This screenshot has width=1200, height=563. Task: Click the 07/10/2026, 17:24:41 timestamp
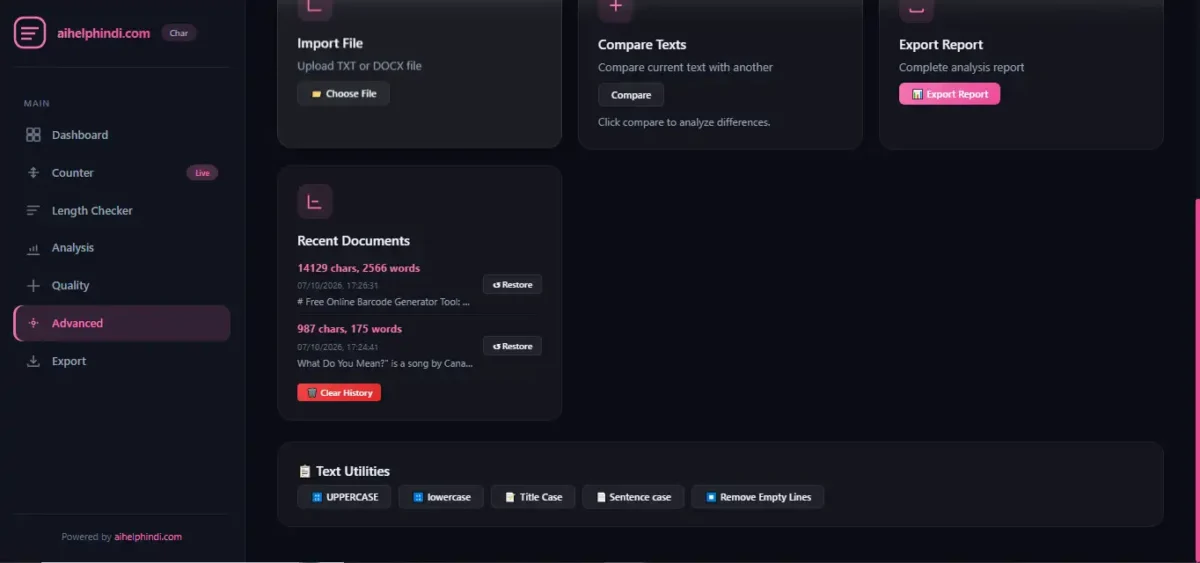[x=337, y=347]
